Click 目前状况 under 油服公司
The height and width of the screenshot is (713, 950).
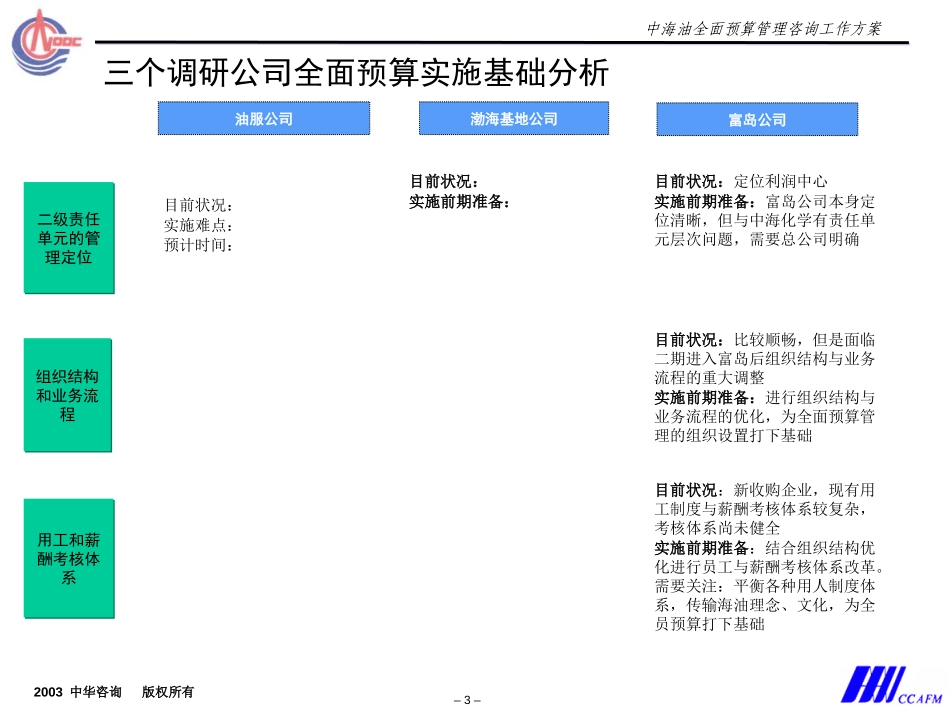tap(198, 205)
